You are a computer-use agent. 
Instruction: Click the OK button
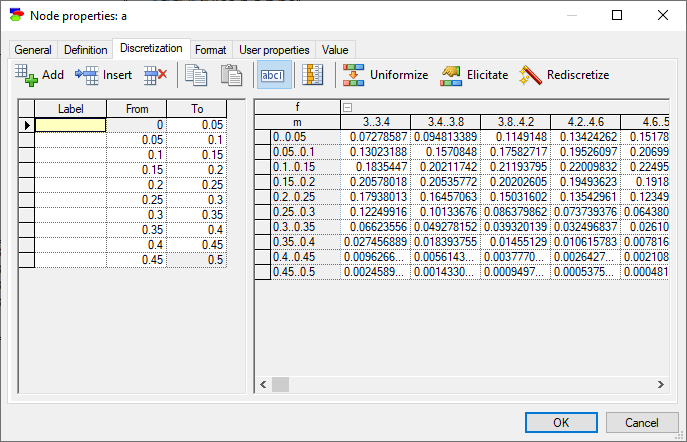pyautogui.click(x=561, y=423)
